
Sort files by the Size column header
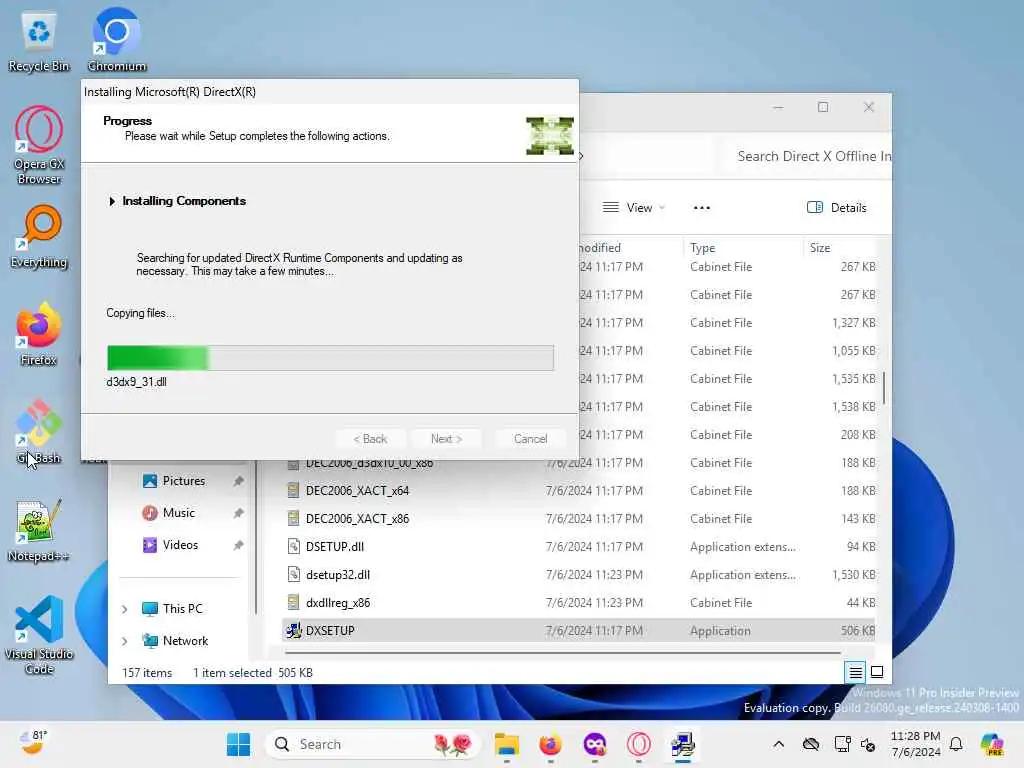tap(840, 248)
